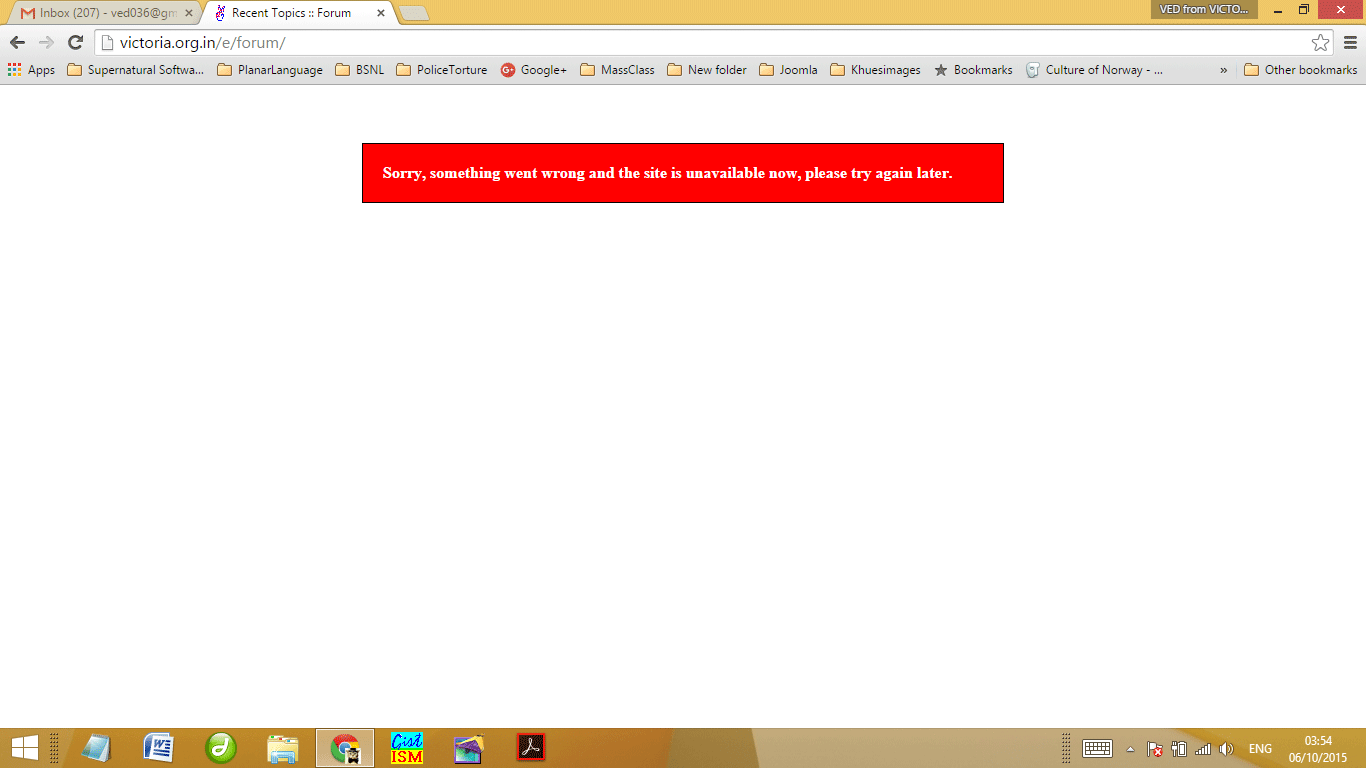This screenshot has height=768, width=1366.
Task: Open the Supernatural Software bookmark folder
Action: [135, 70]
